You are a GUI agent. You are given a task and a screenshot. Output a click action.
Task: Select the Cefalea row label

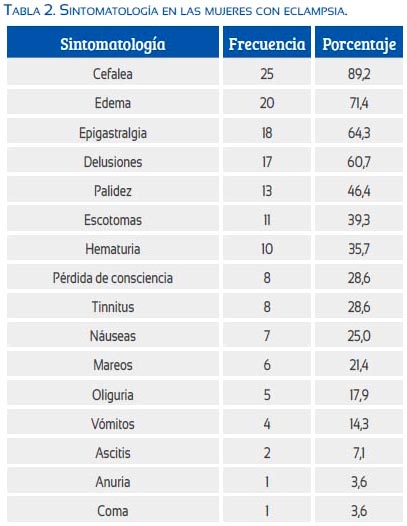click(x=113, y=74)
